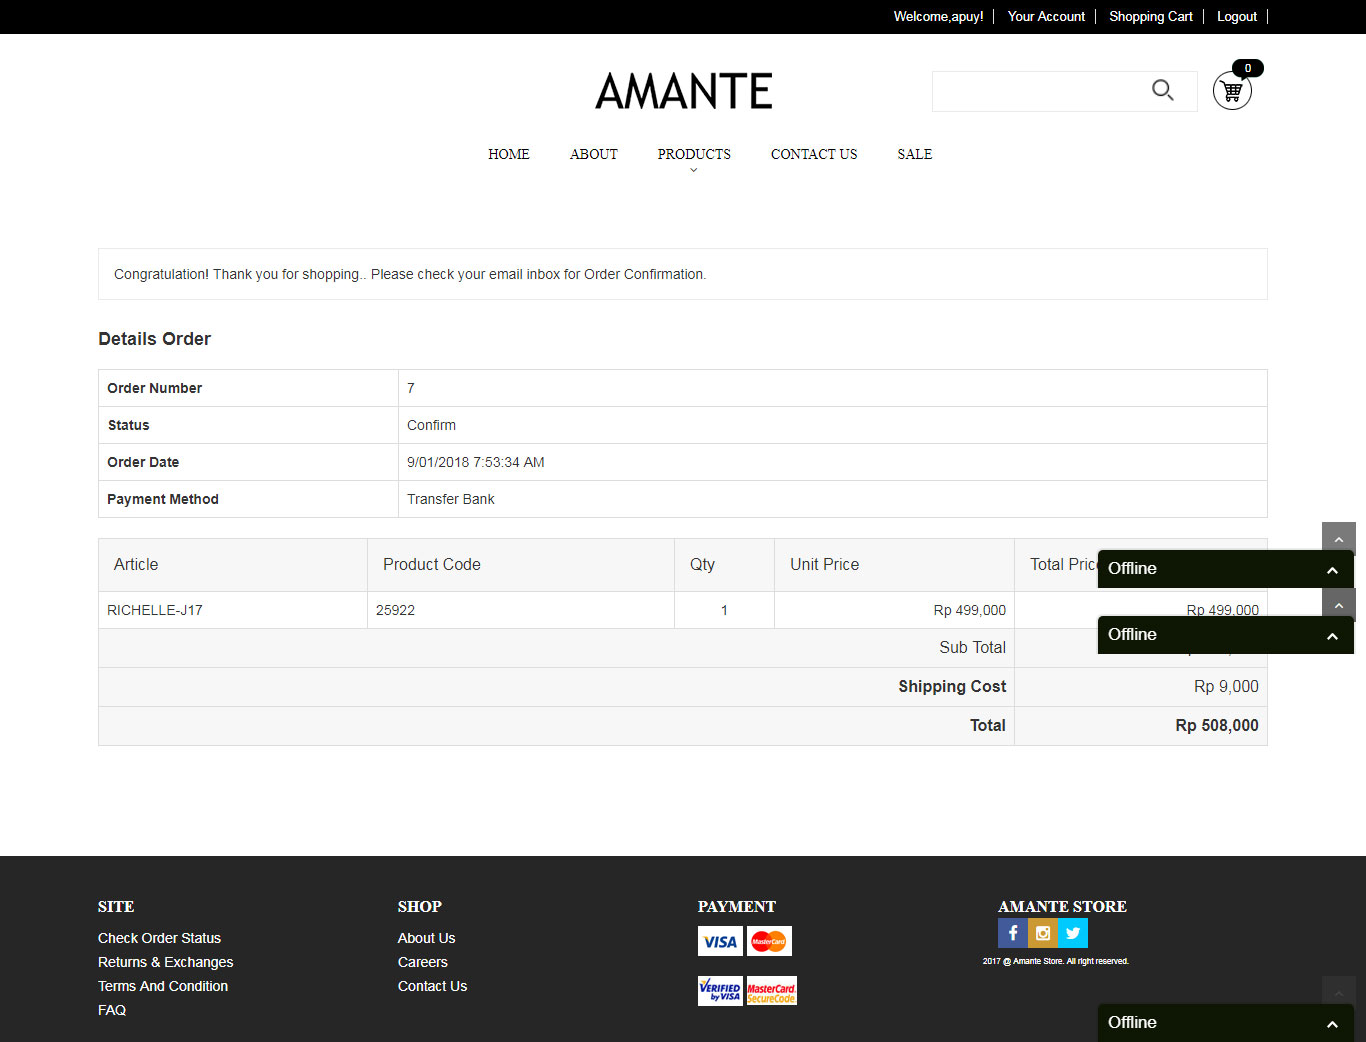Screen dimensions: 1366x1042
Task: Open the CONTACT US menu item
Action: tap(814, 154)
